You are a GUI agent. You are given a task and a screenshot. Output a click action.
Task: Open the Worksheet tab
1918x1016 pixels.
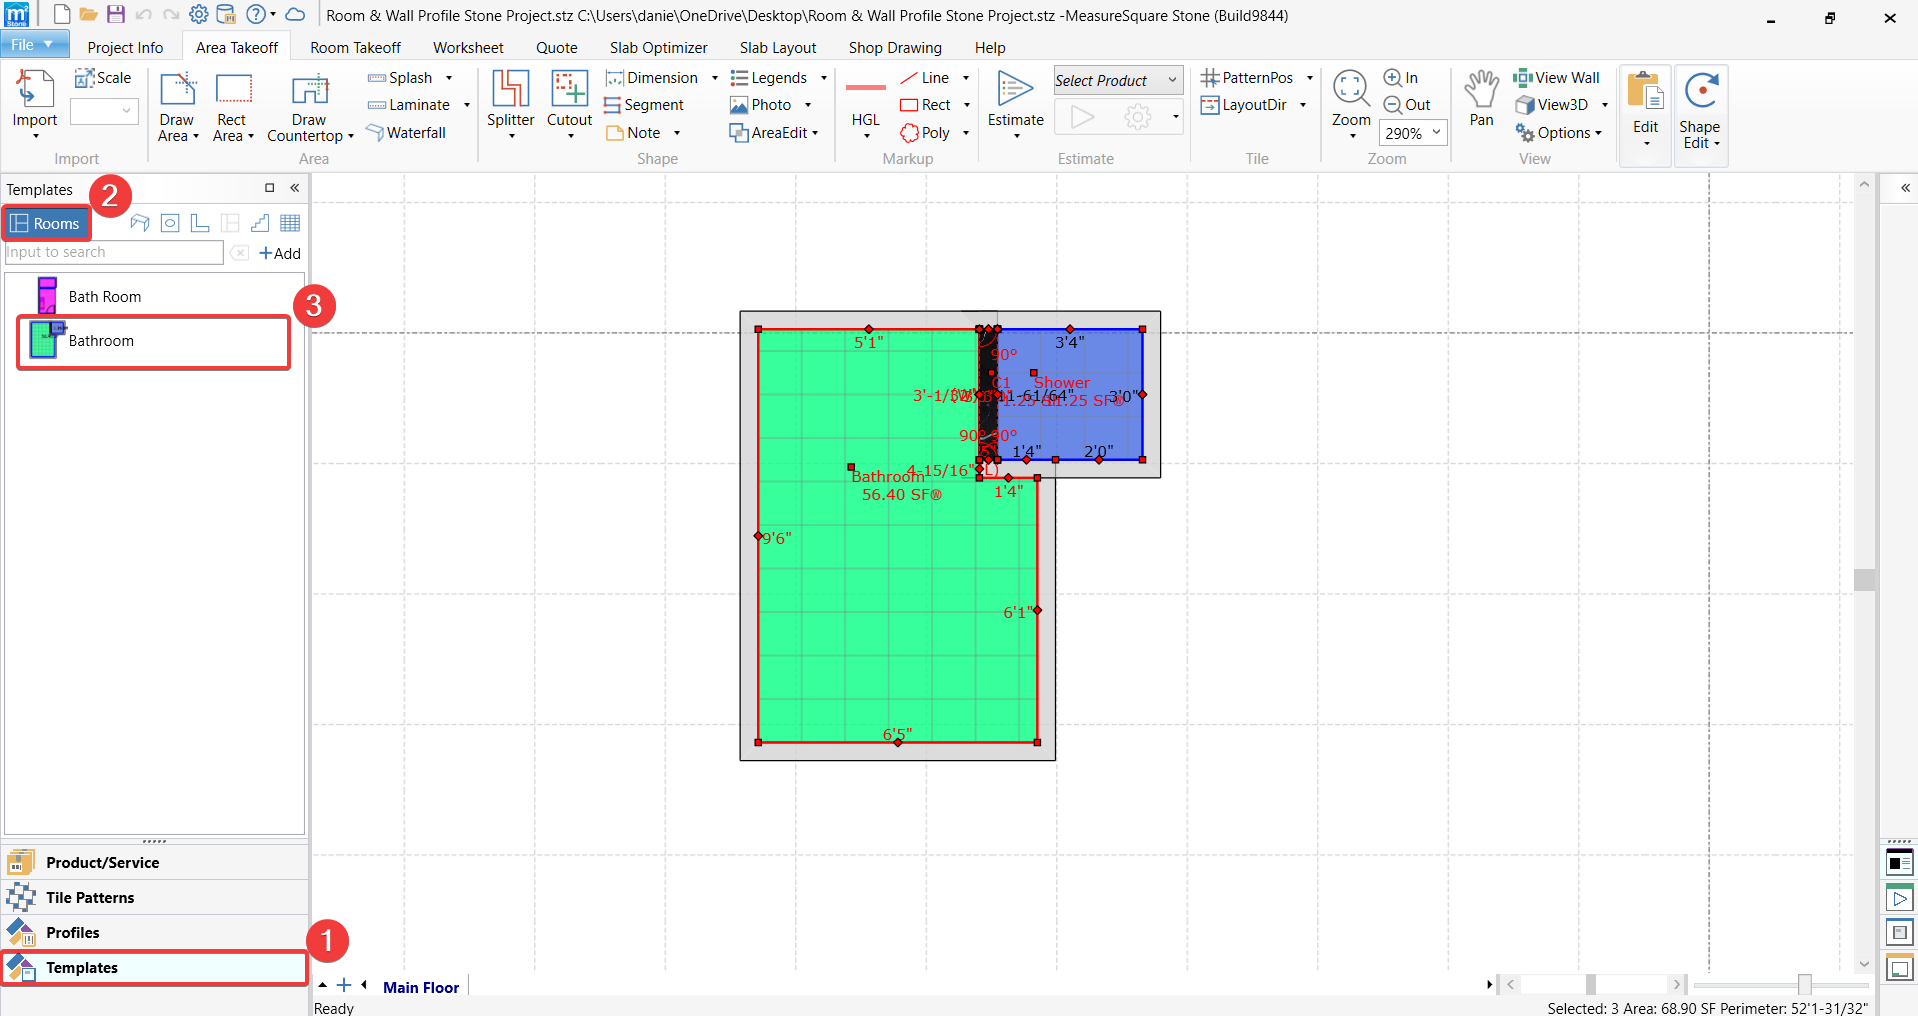[x=468, y=47]
